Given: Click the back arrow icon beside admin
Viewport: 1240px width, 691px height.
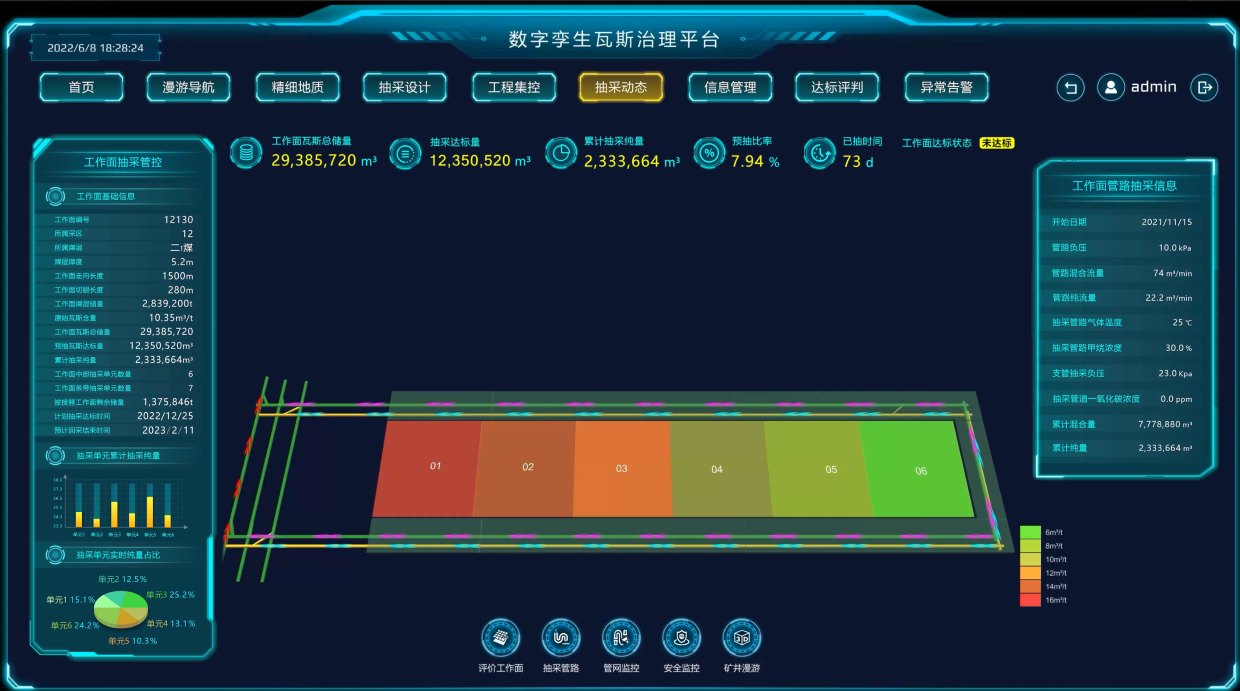Looking at the screenshot, I should click(x=1070, y=88).
